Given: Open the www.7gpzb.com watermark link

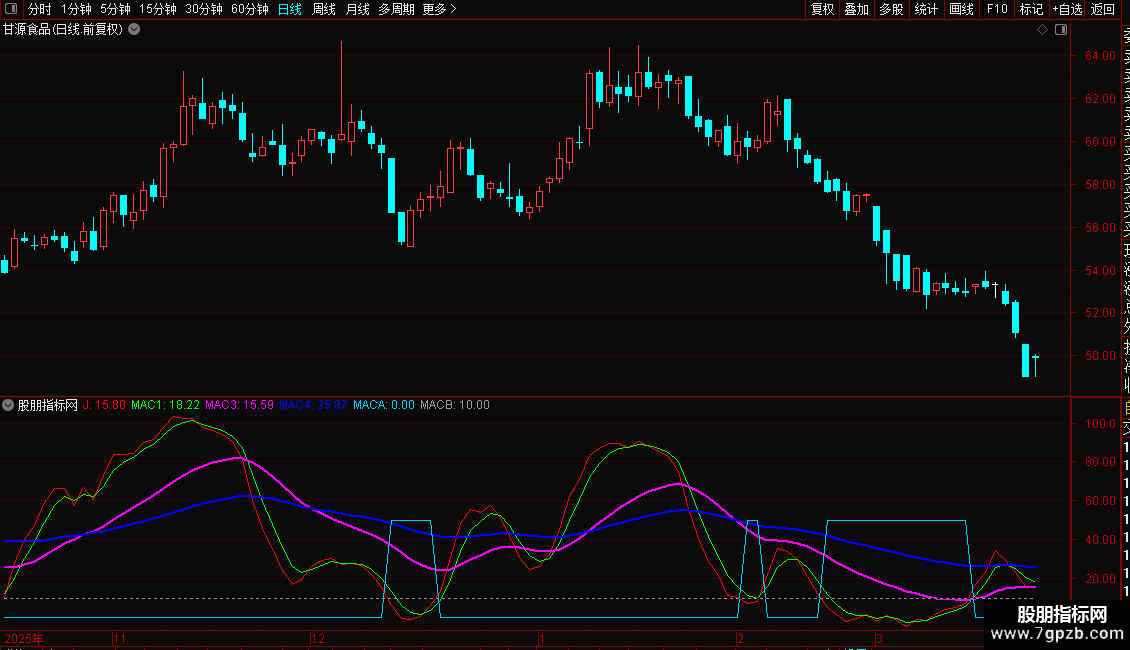Looking at the screenshot, I should click(1057, 634).
